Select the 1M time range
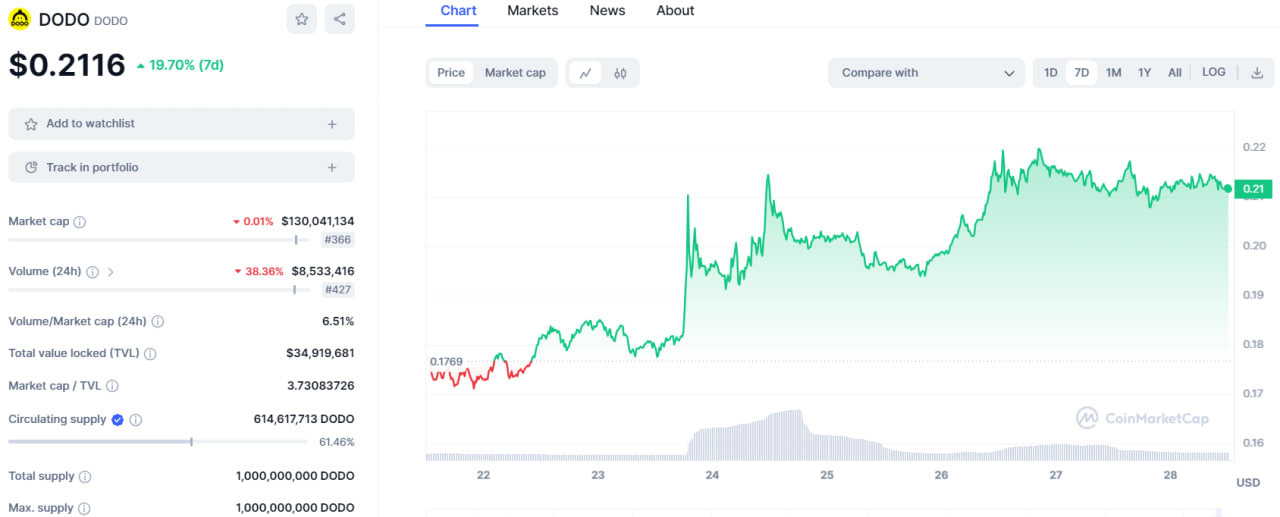 tap(1113, 73)
